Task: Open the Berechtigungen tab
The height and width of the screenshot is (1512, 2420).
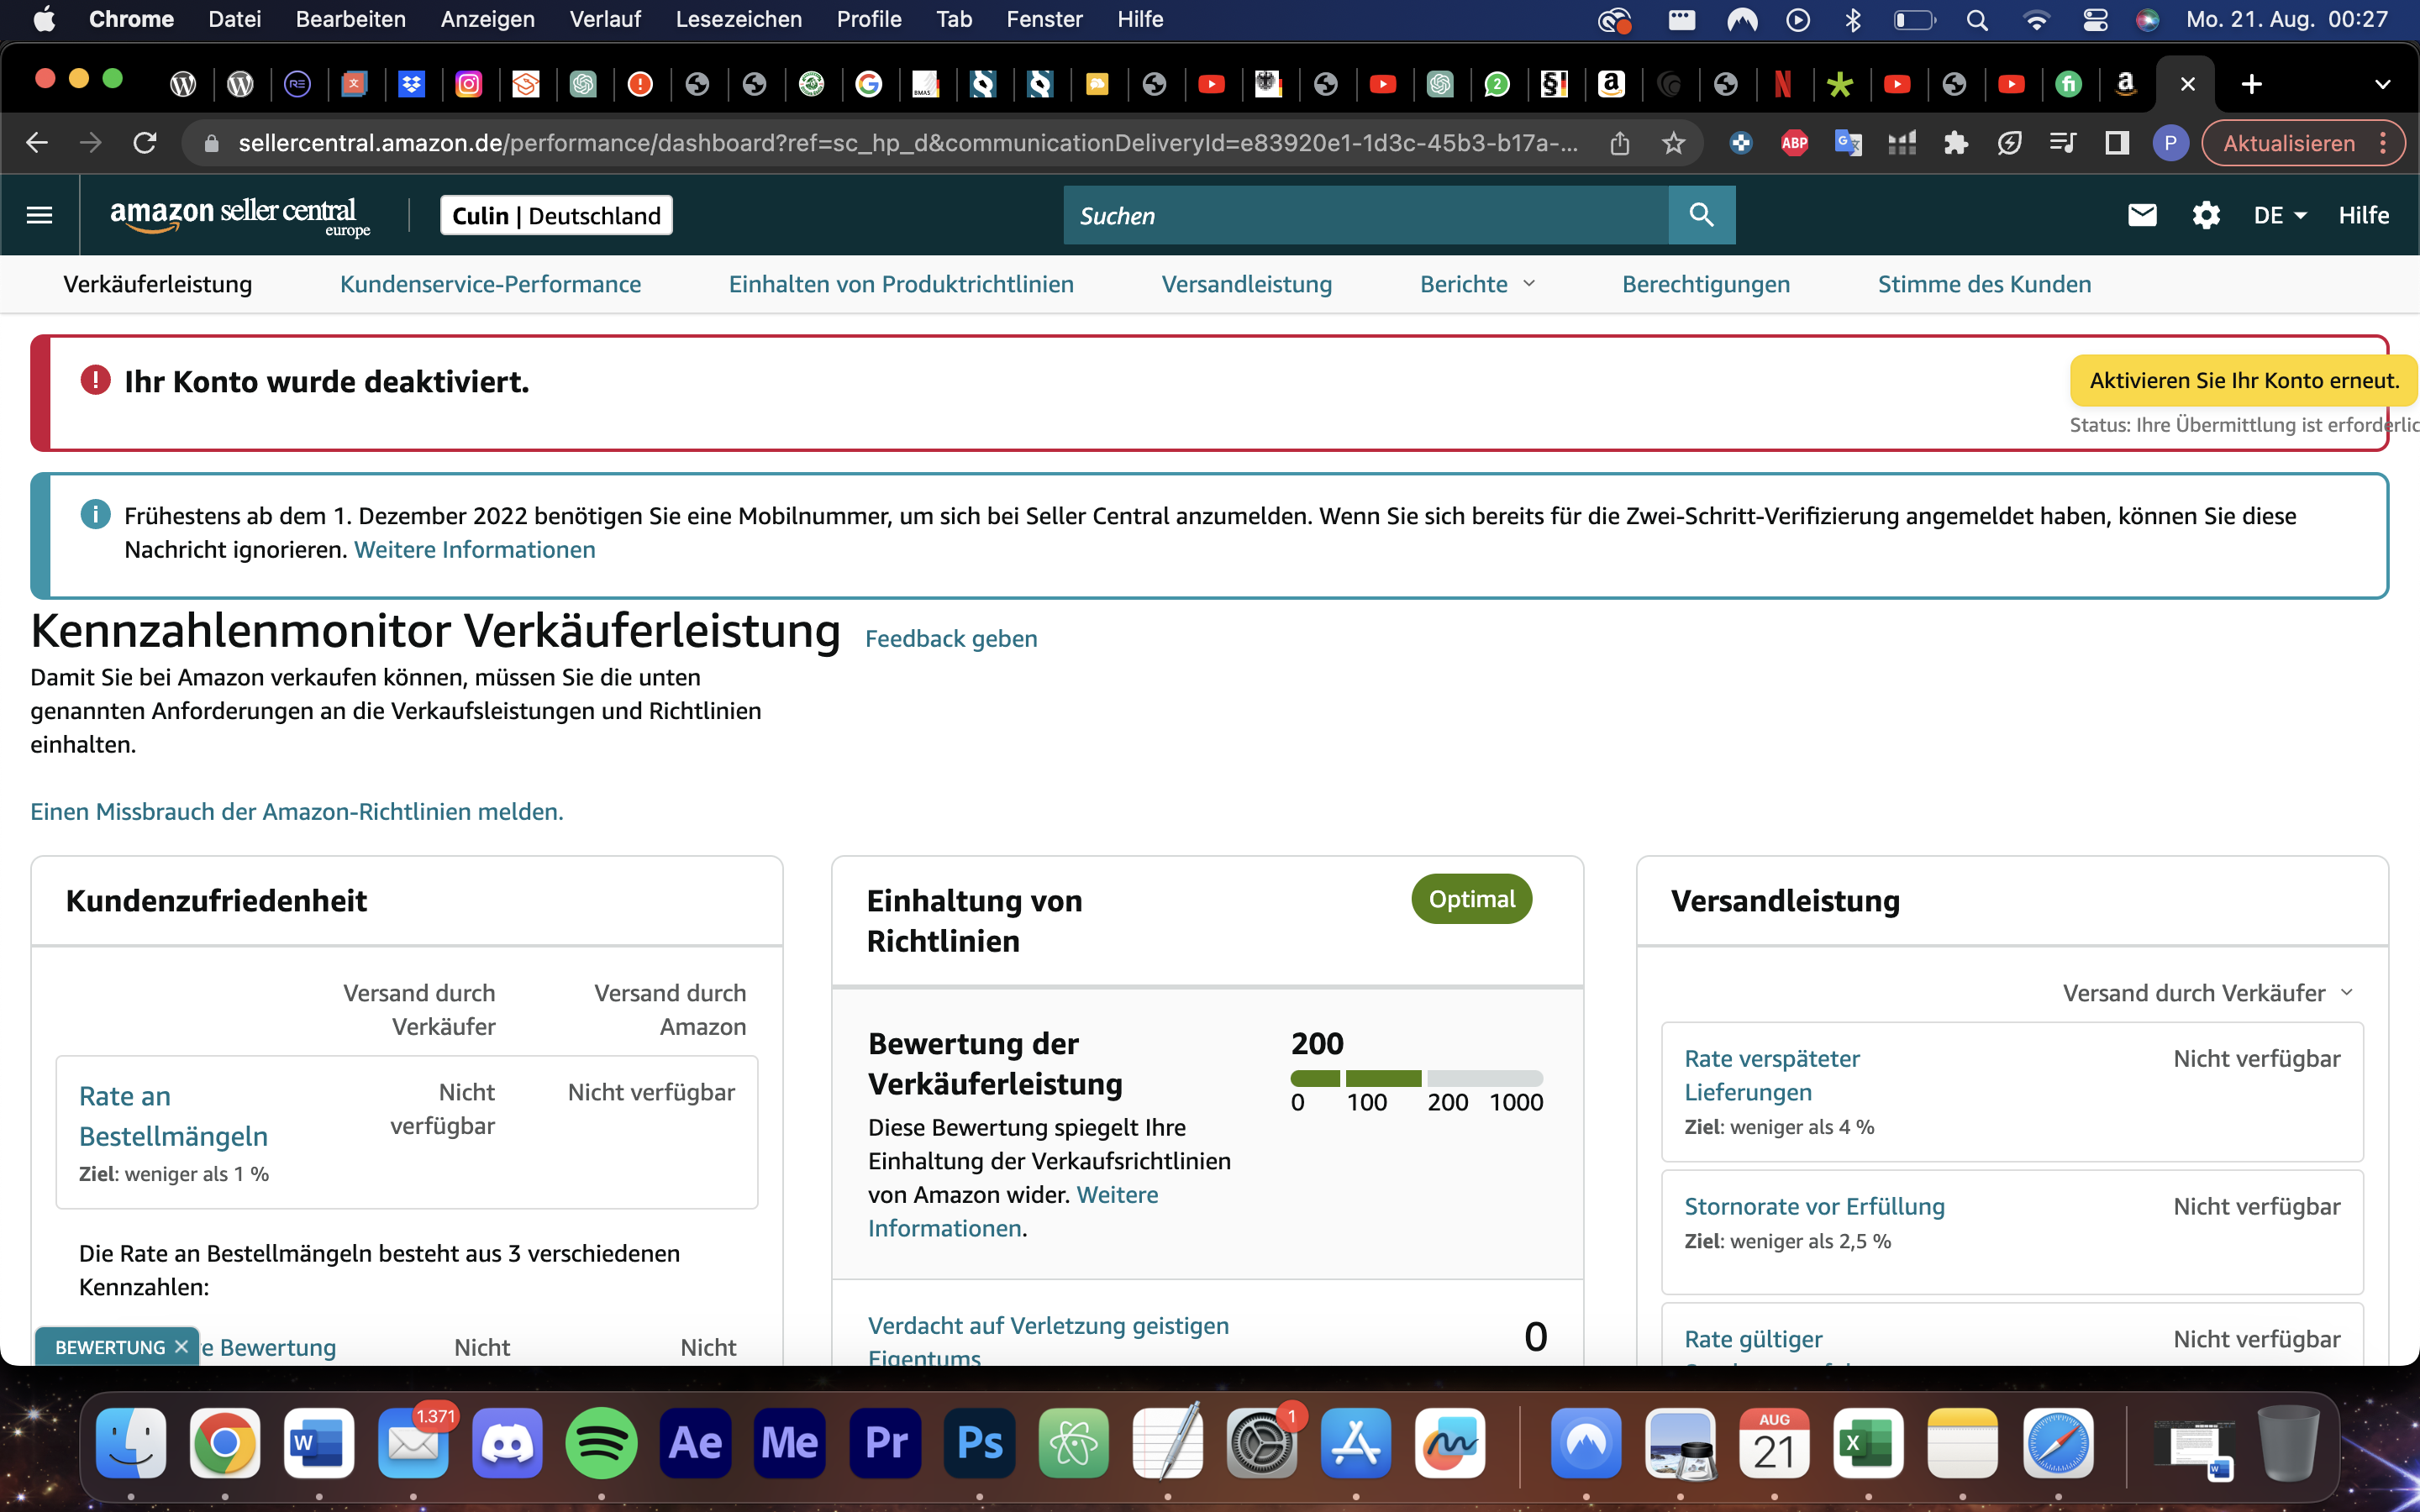Action: [1705, 284]
